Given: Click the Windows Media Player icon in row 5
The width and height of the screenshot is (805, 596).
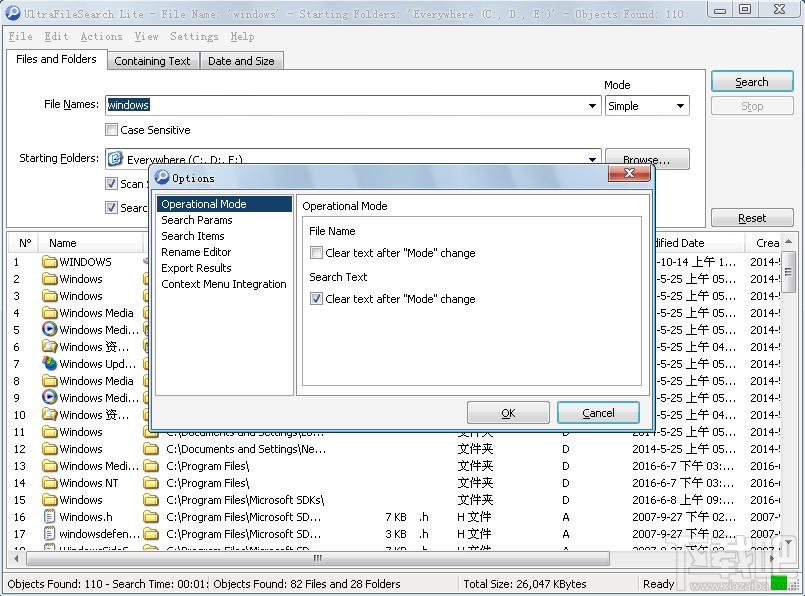Looking at the screenshot, I should pos(50,329).
